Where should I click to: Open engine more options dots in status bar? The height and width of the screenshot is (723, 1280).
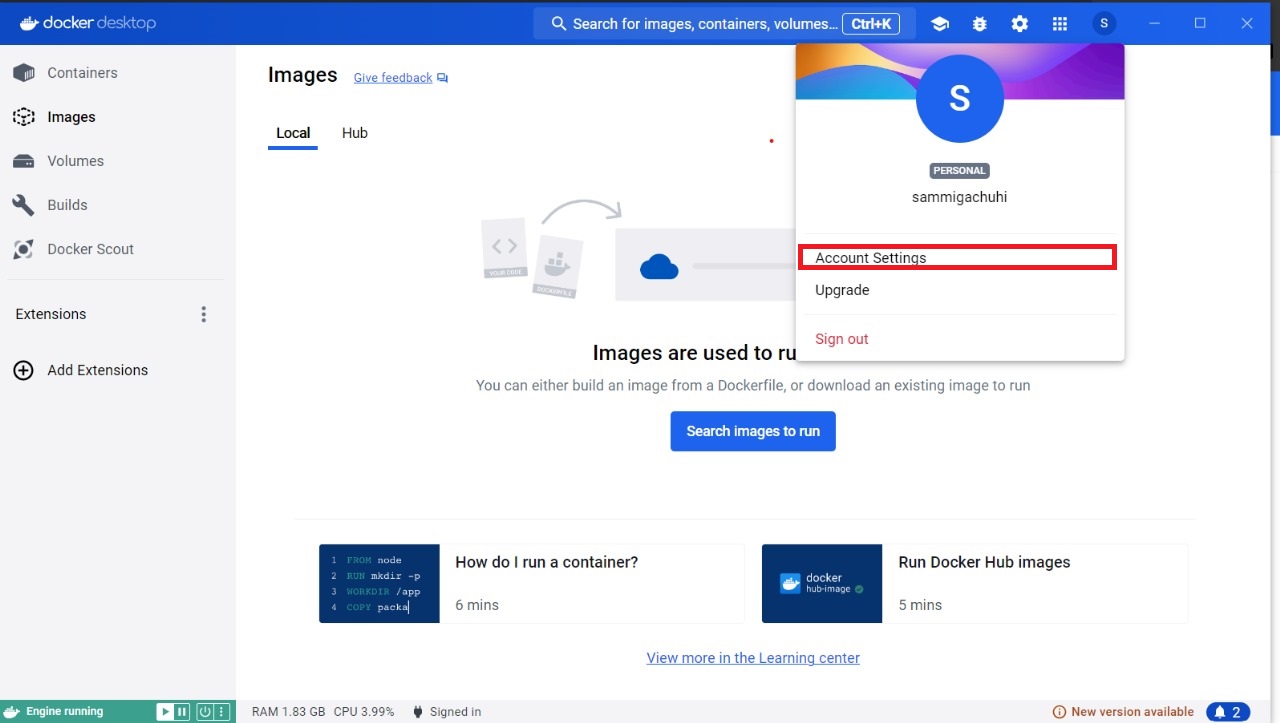[x=222, y=712]
